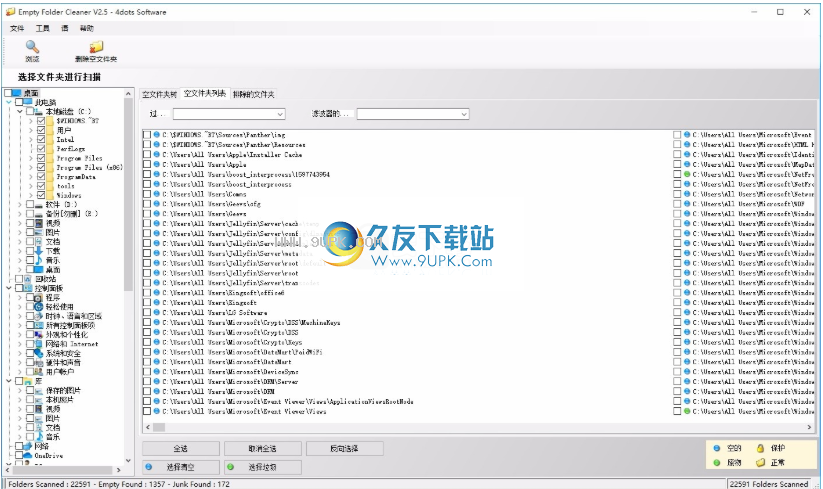Open the filter dropdown beside 过…

[x=229, y=114]
